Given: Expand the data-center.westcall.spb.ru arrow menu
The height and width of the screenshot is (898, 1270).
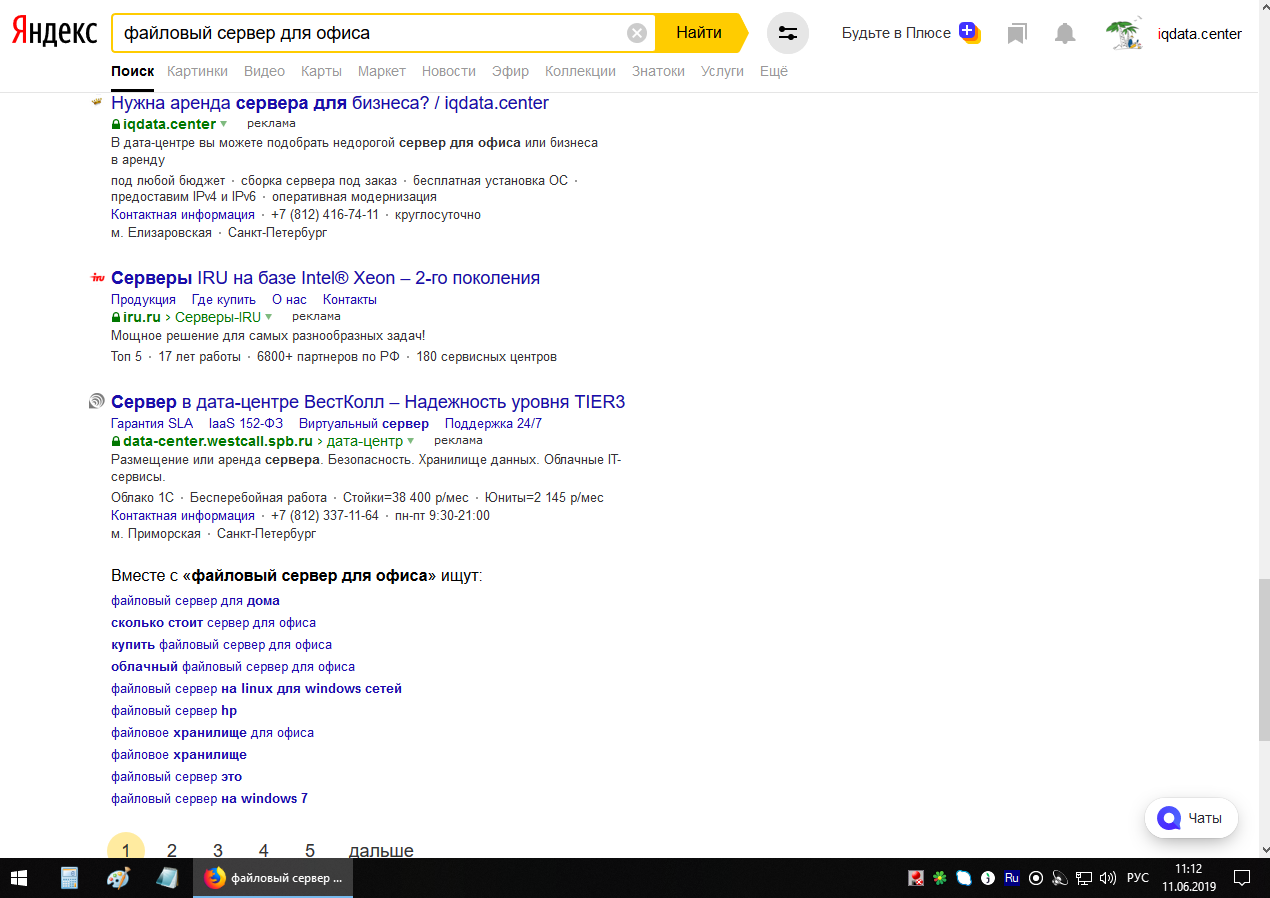Looking at the screenshot, I should point(410,441).
